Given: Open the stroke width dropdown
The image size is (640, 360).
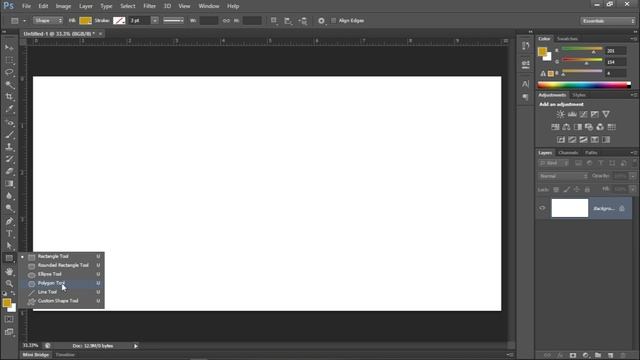Looking at the screenshot, I should 155,20.
